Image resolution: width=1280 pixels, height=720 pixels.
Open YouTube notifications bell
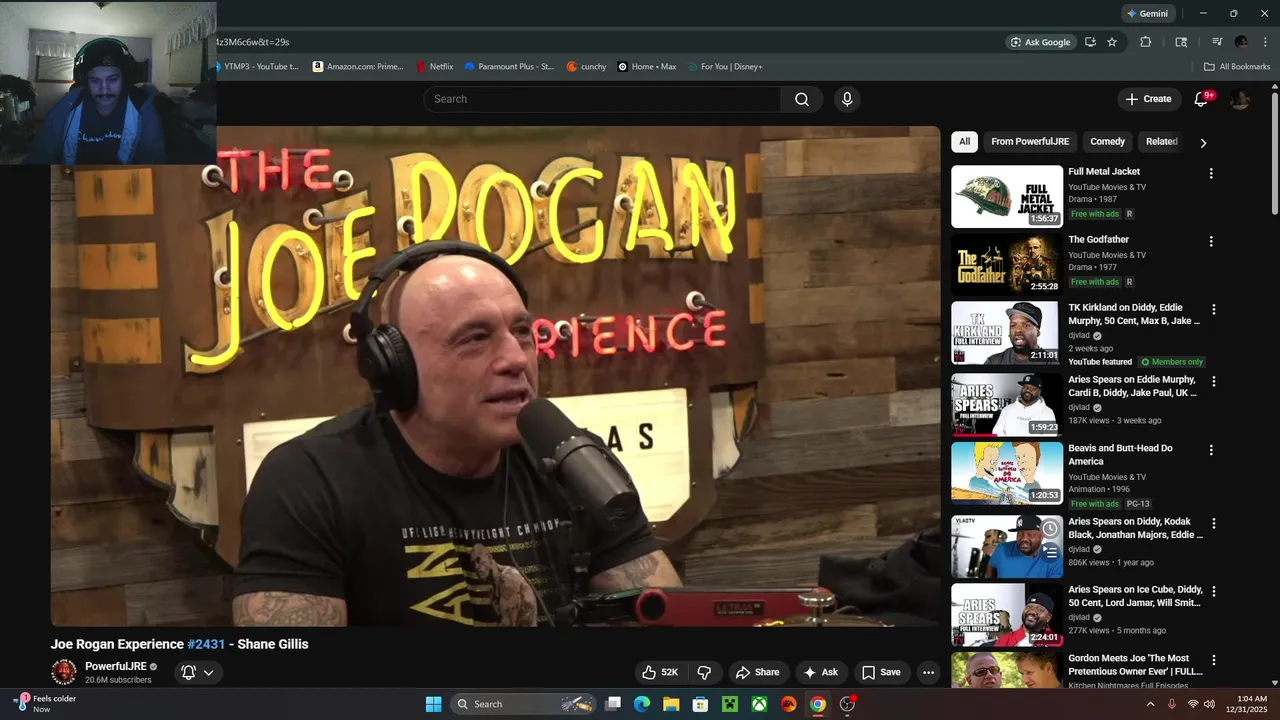point(1202,99)
